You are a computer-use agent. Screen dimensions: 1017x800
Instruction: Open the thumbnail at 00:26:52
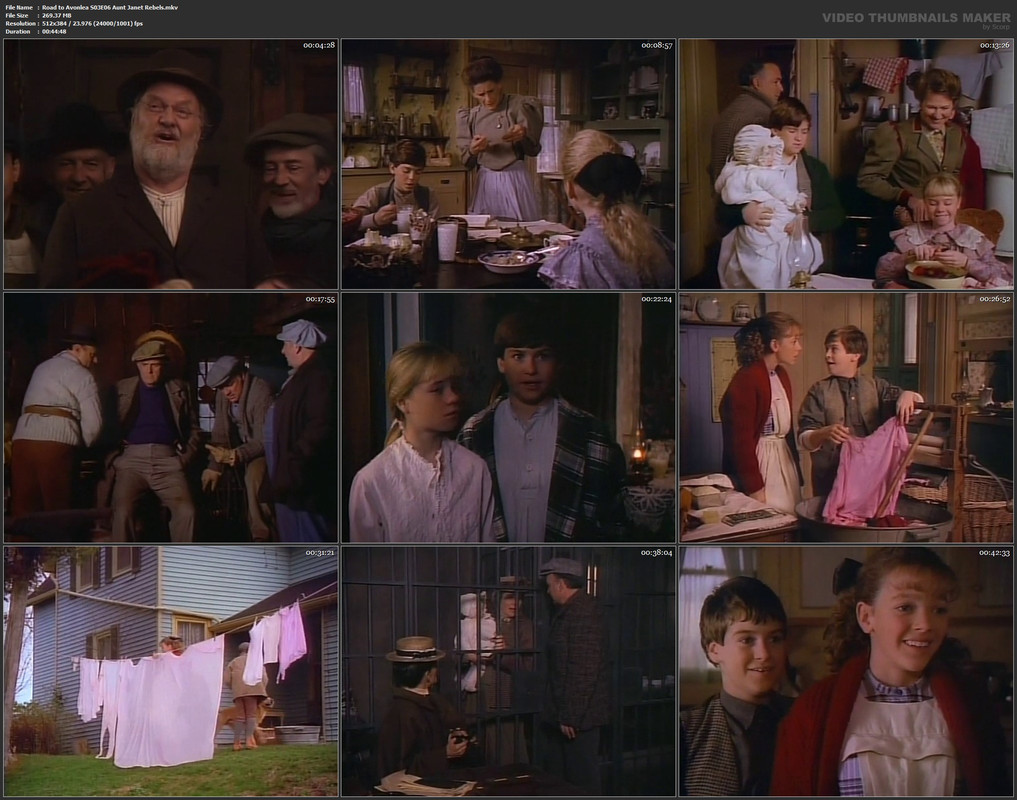click(x=846, y=418)
